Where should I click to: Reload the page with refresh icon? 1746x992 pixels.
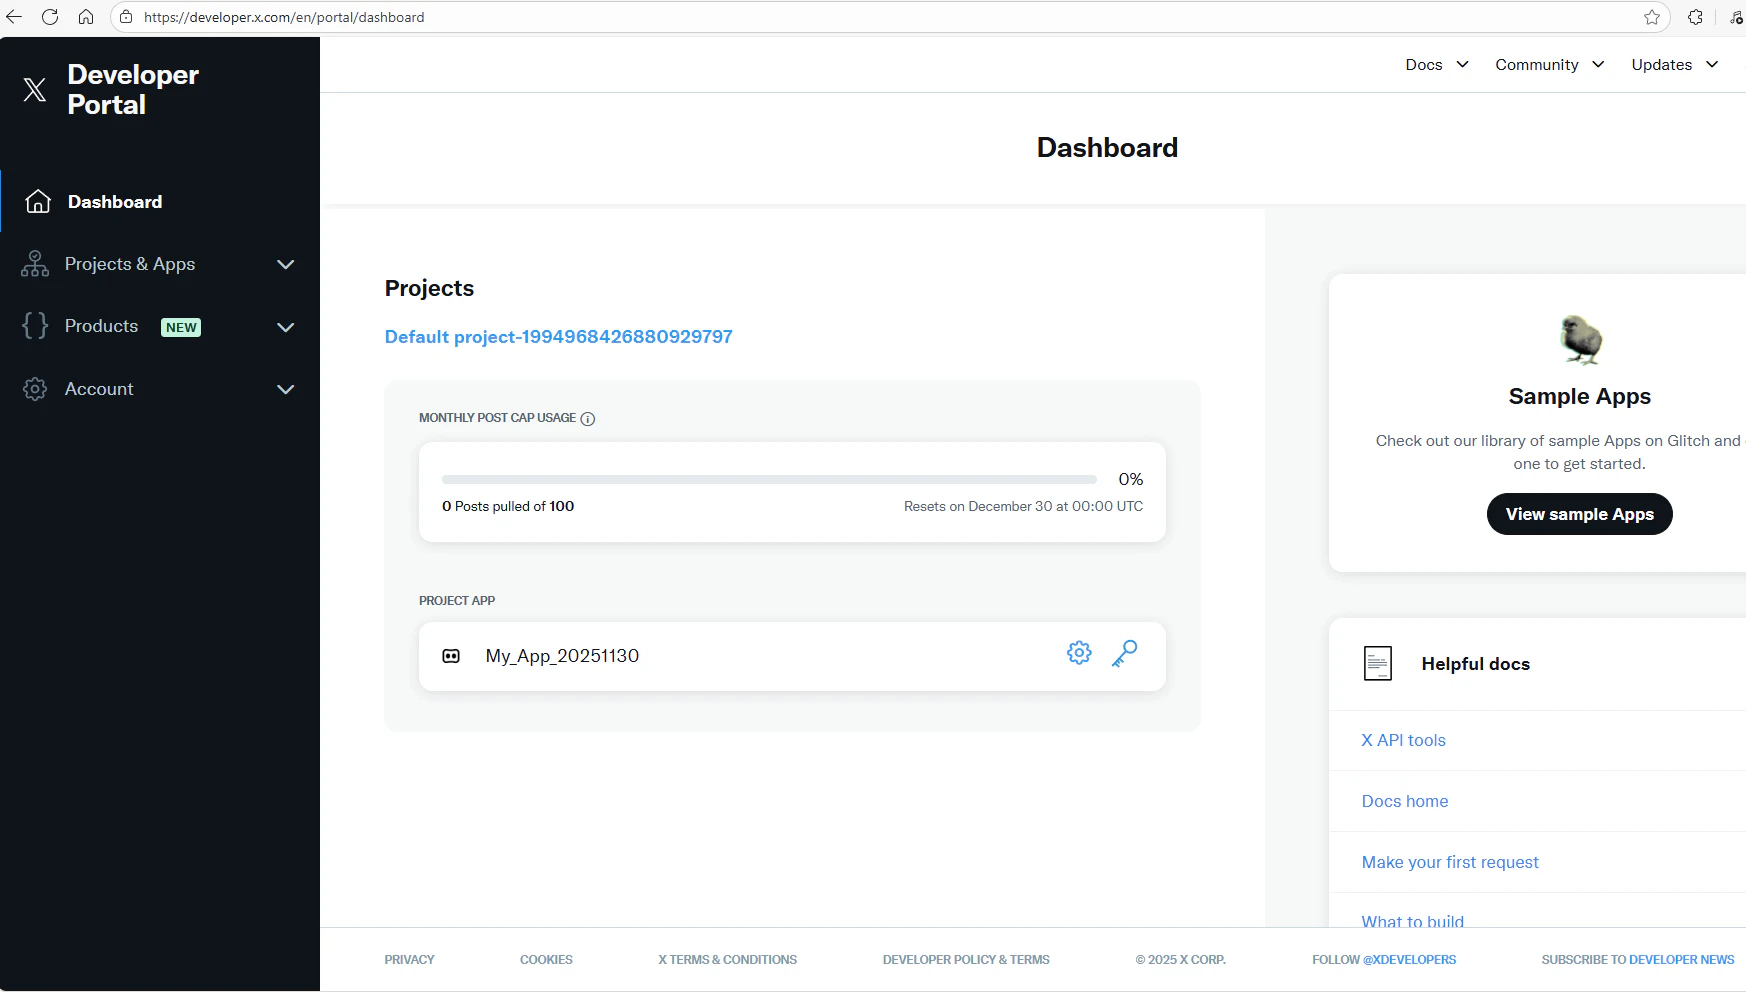click(x=50, y=17)
